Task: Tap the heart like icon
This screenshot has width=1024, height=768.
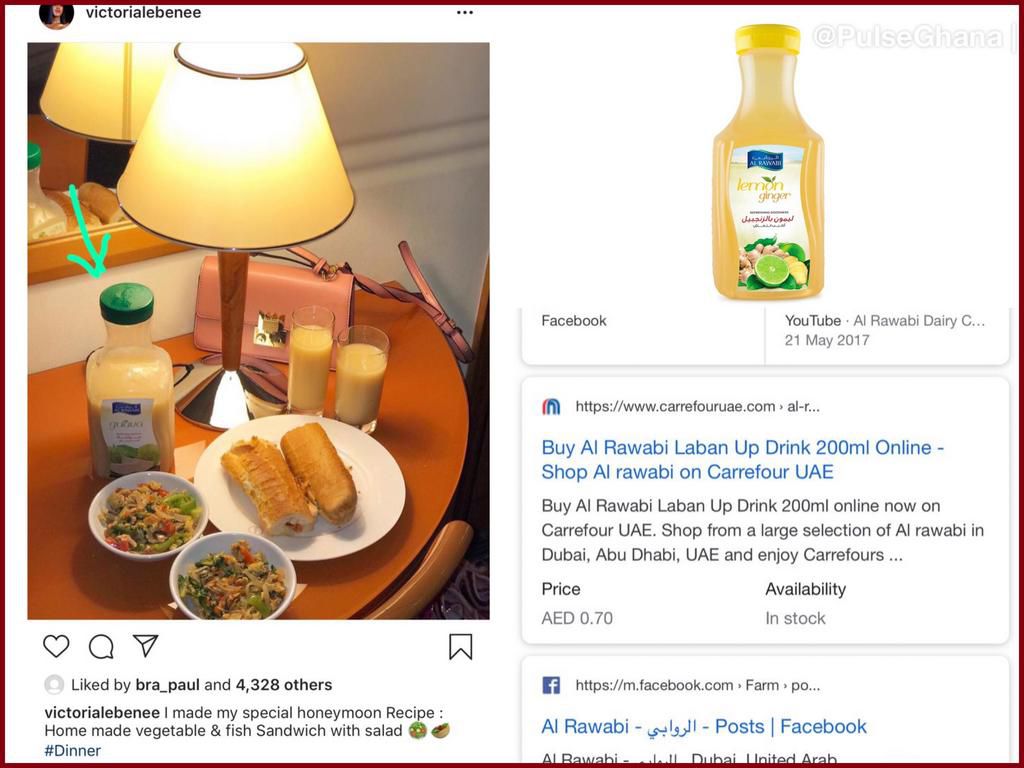Action: coord(56,646)
